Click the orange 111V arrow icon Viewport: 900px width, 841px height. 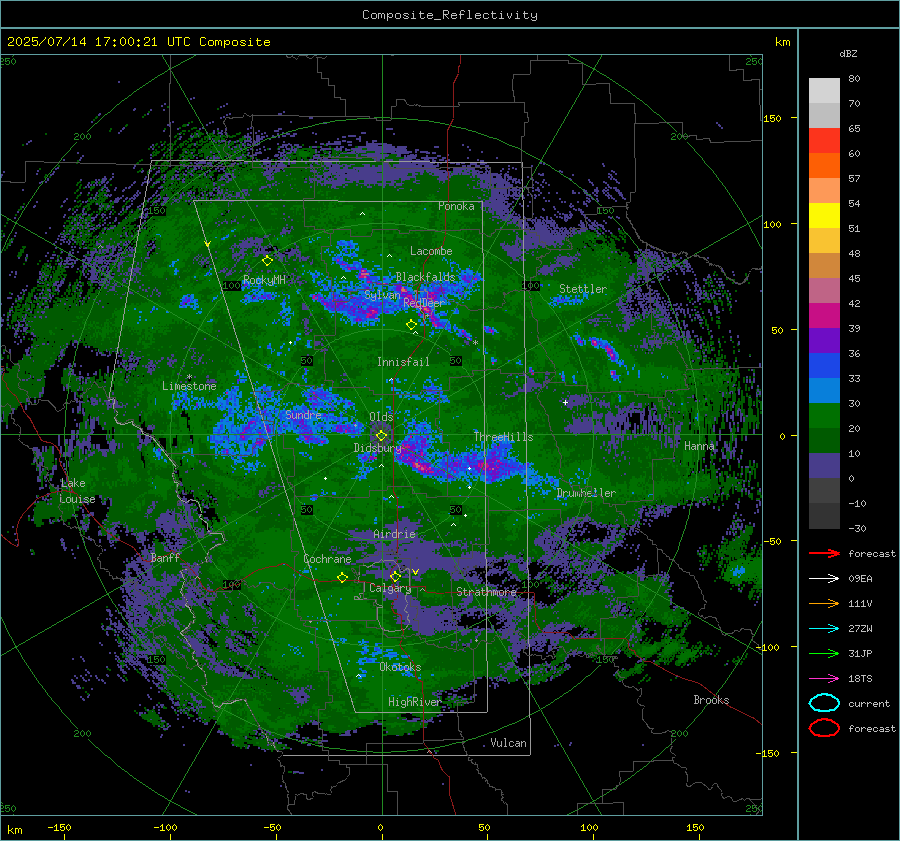(824, 603)
